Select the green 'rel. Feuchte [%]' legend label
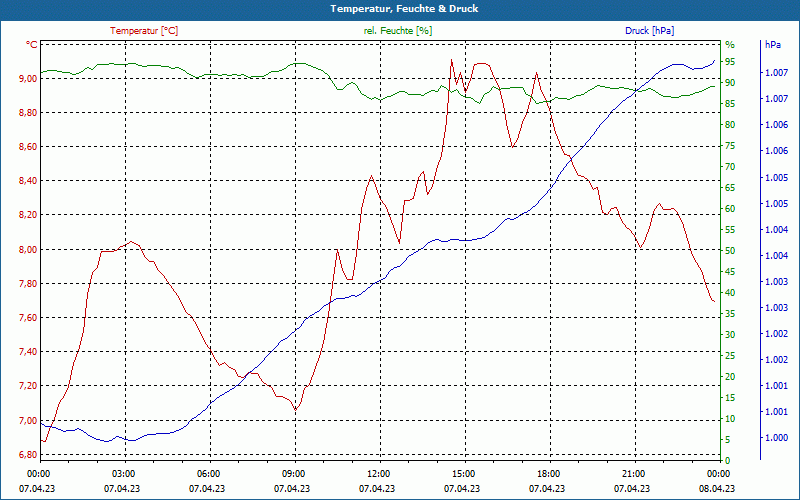800x500 pixels. 398,31
